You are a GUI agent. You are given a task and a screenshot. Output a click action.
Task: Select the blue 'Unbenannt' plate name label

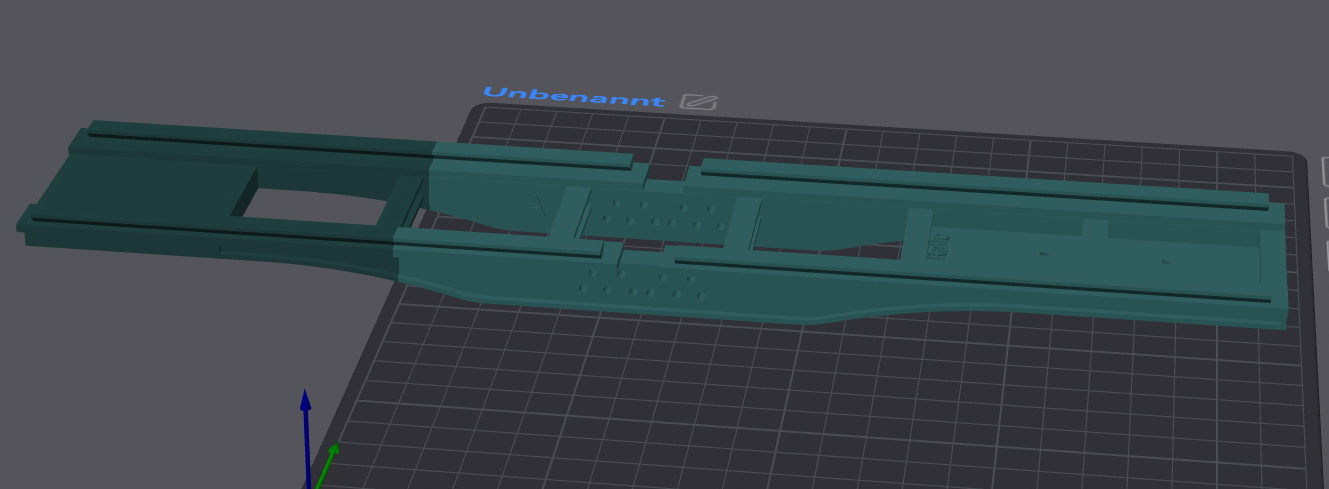pos(573,96)
